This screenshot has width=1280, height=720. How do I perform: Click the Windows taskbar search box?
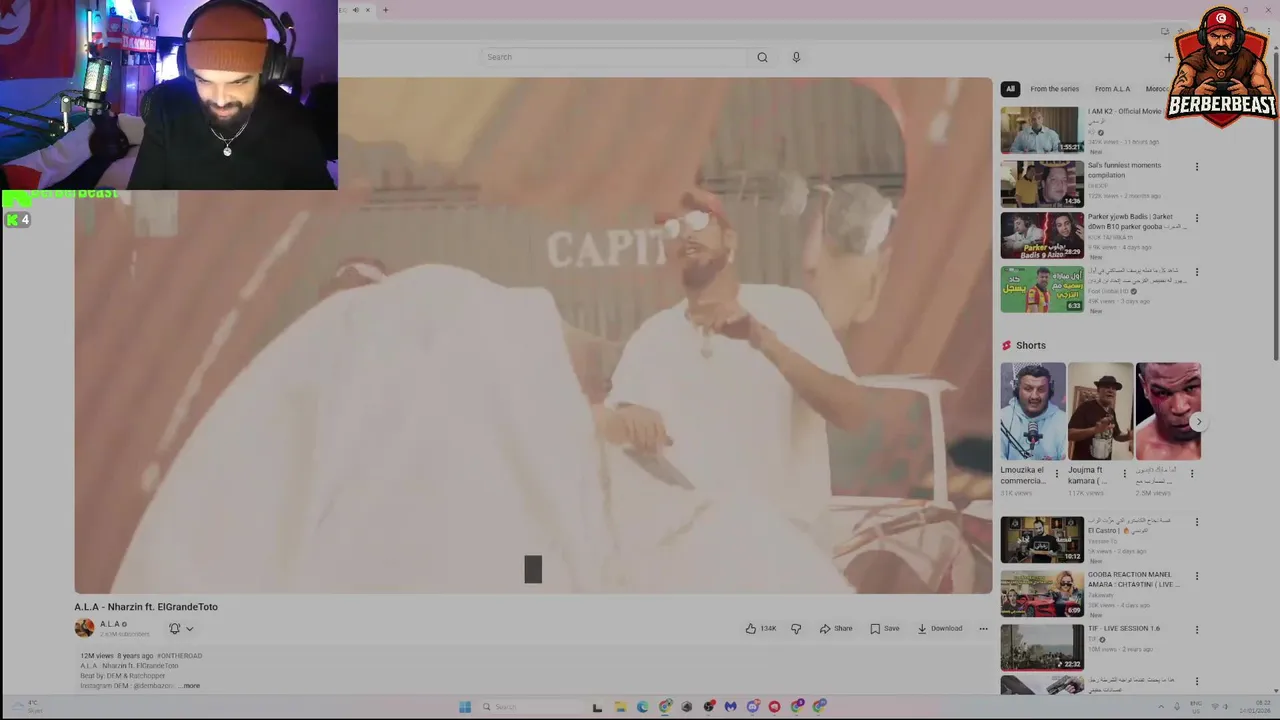[x=530, y=707]
